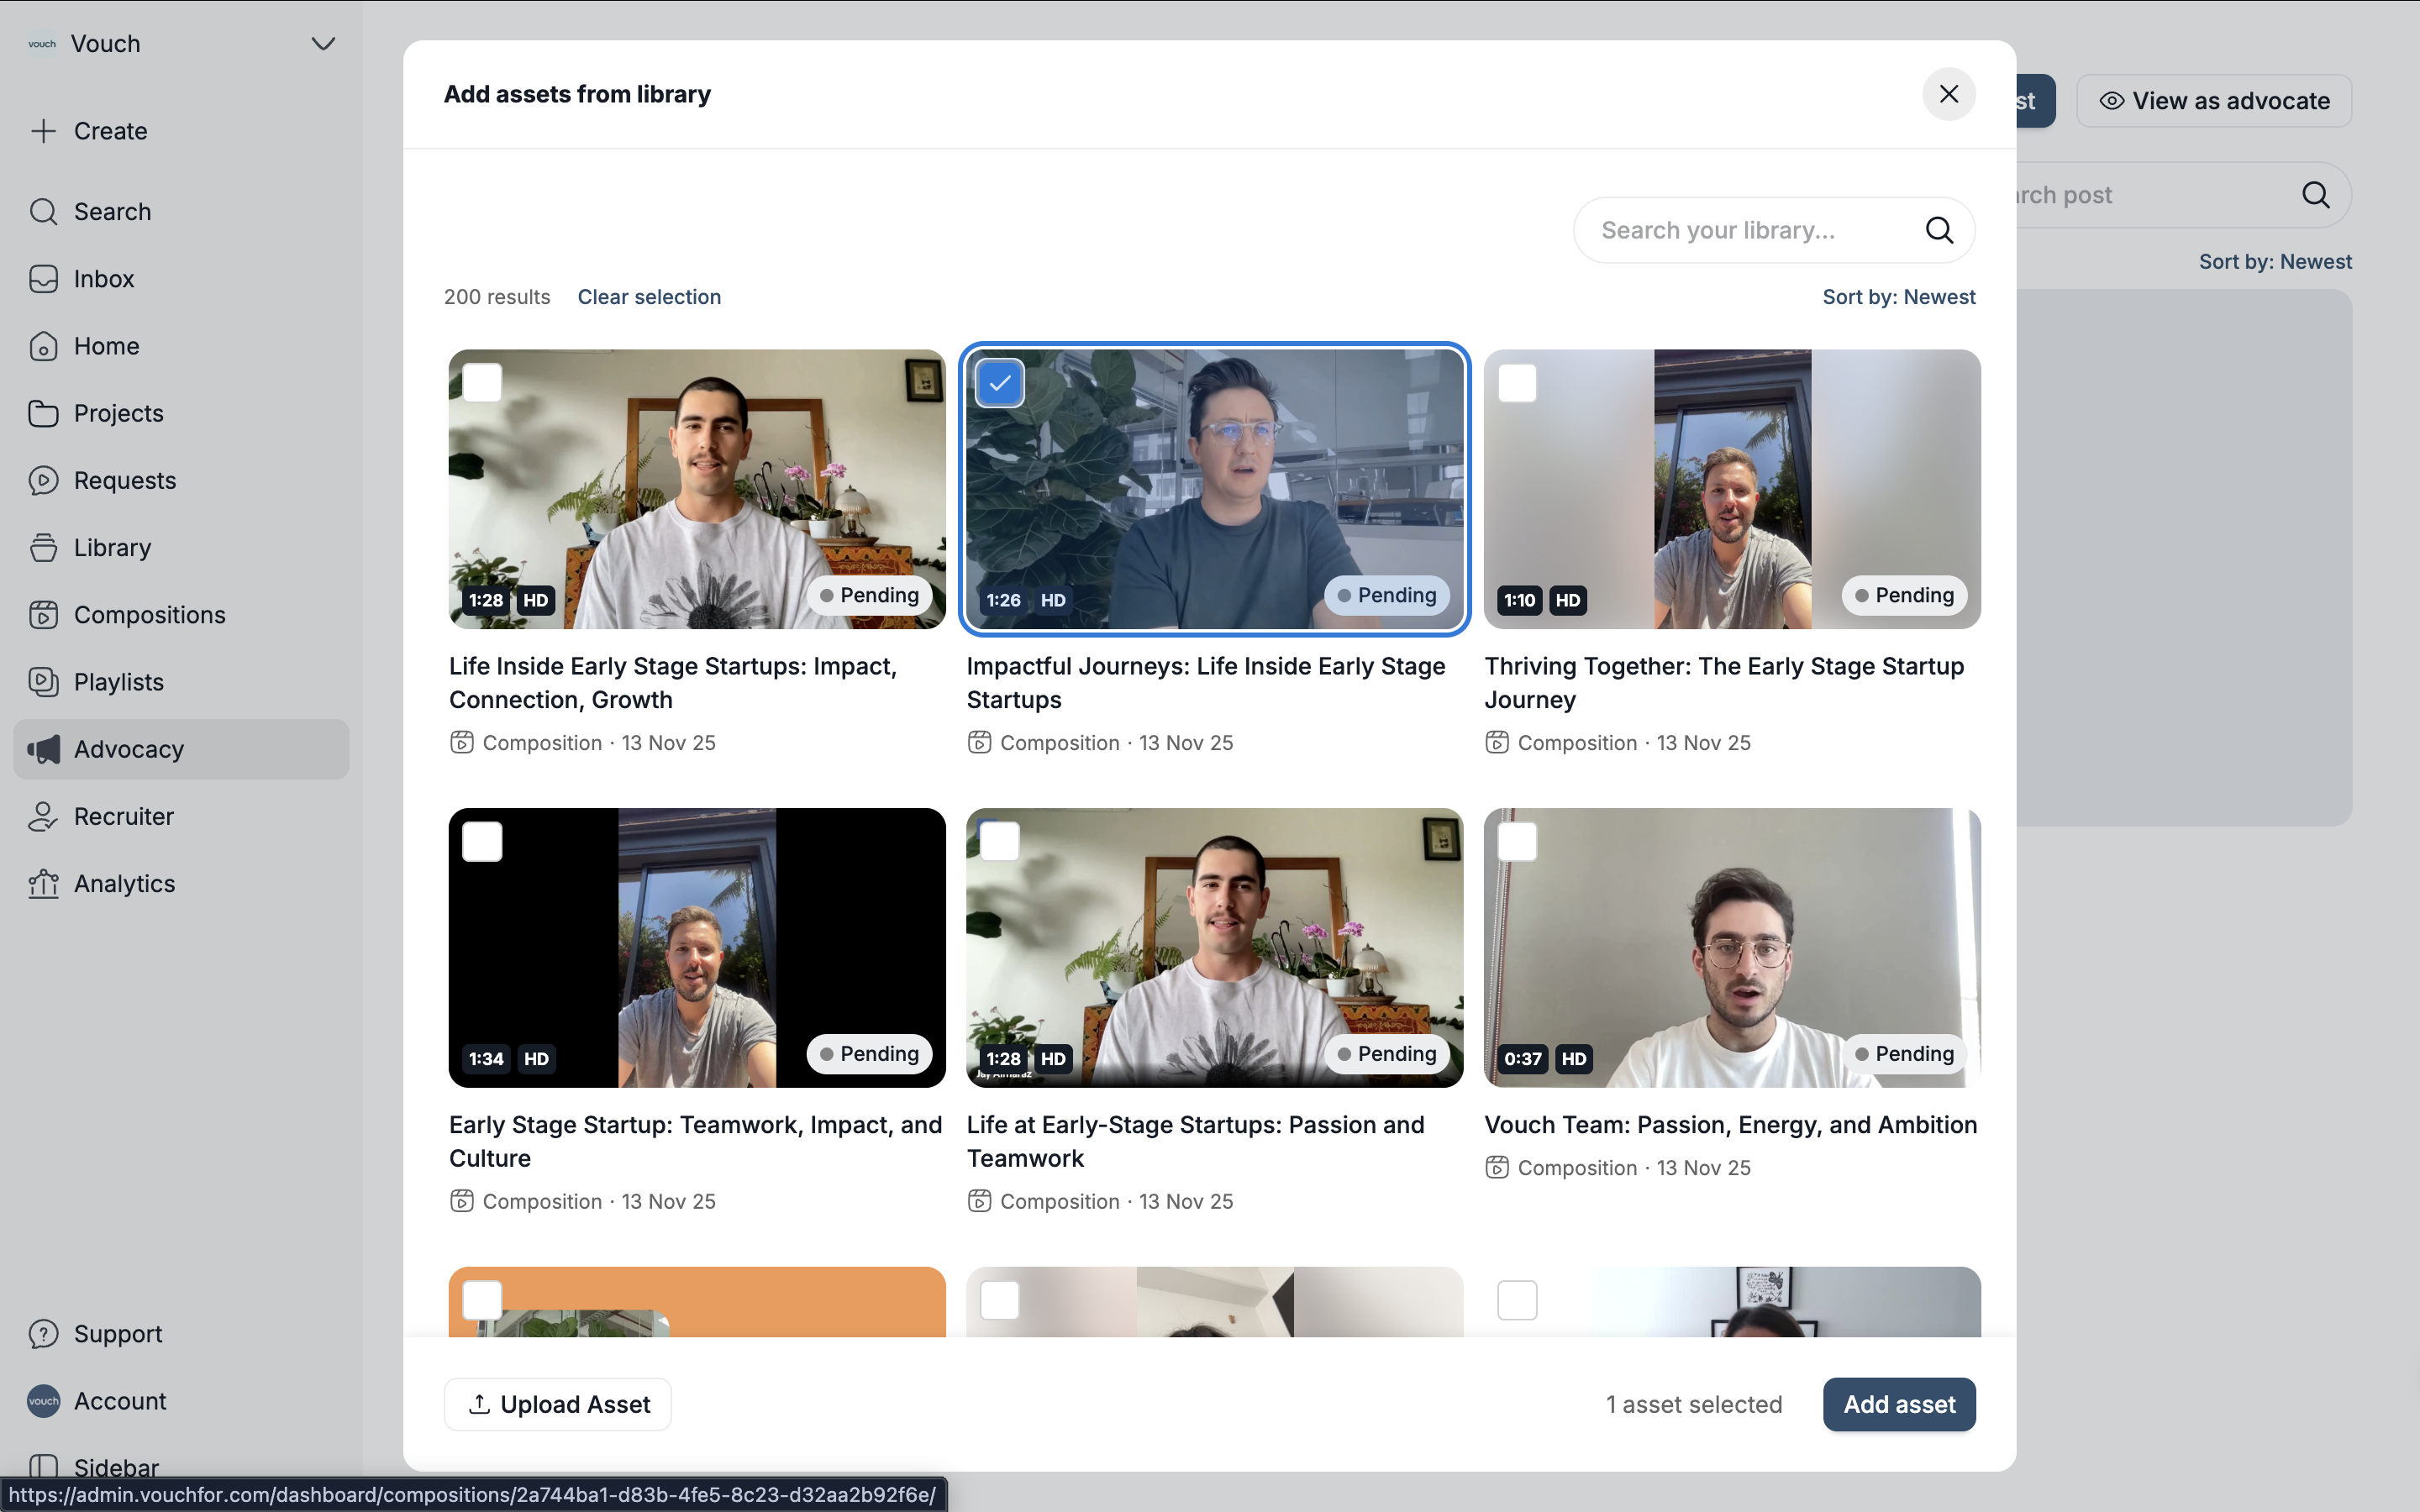The height and width of the screenshot is (1512, 2420).
Task: Click the Compositions sidebar icon
Action: [x=43, y=615]
